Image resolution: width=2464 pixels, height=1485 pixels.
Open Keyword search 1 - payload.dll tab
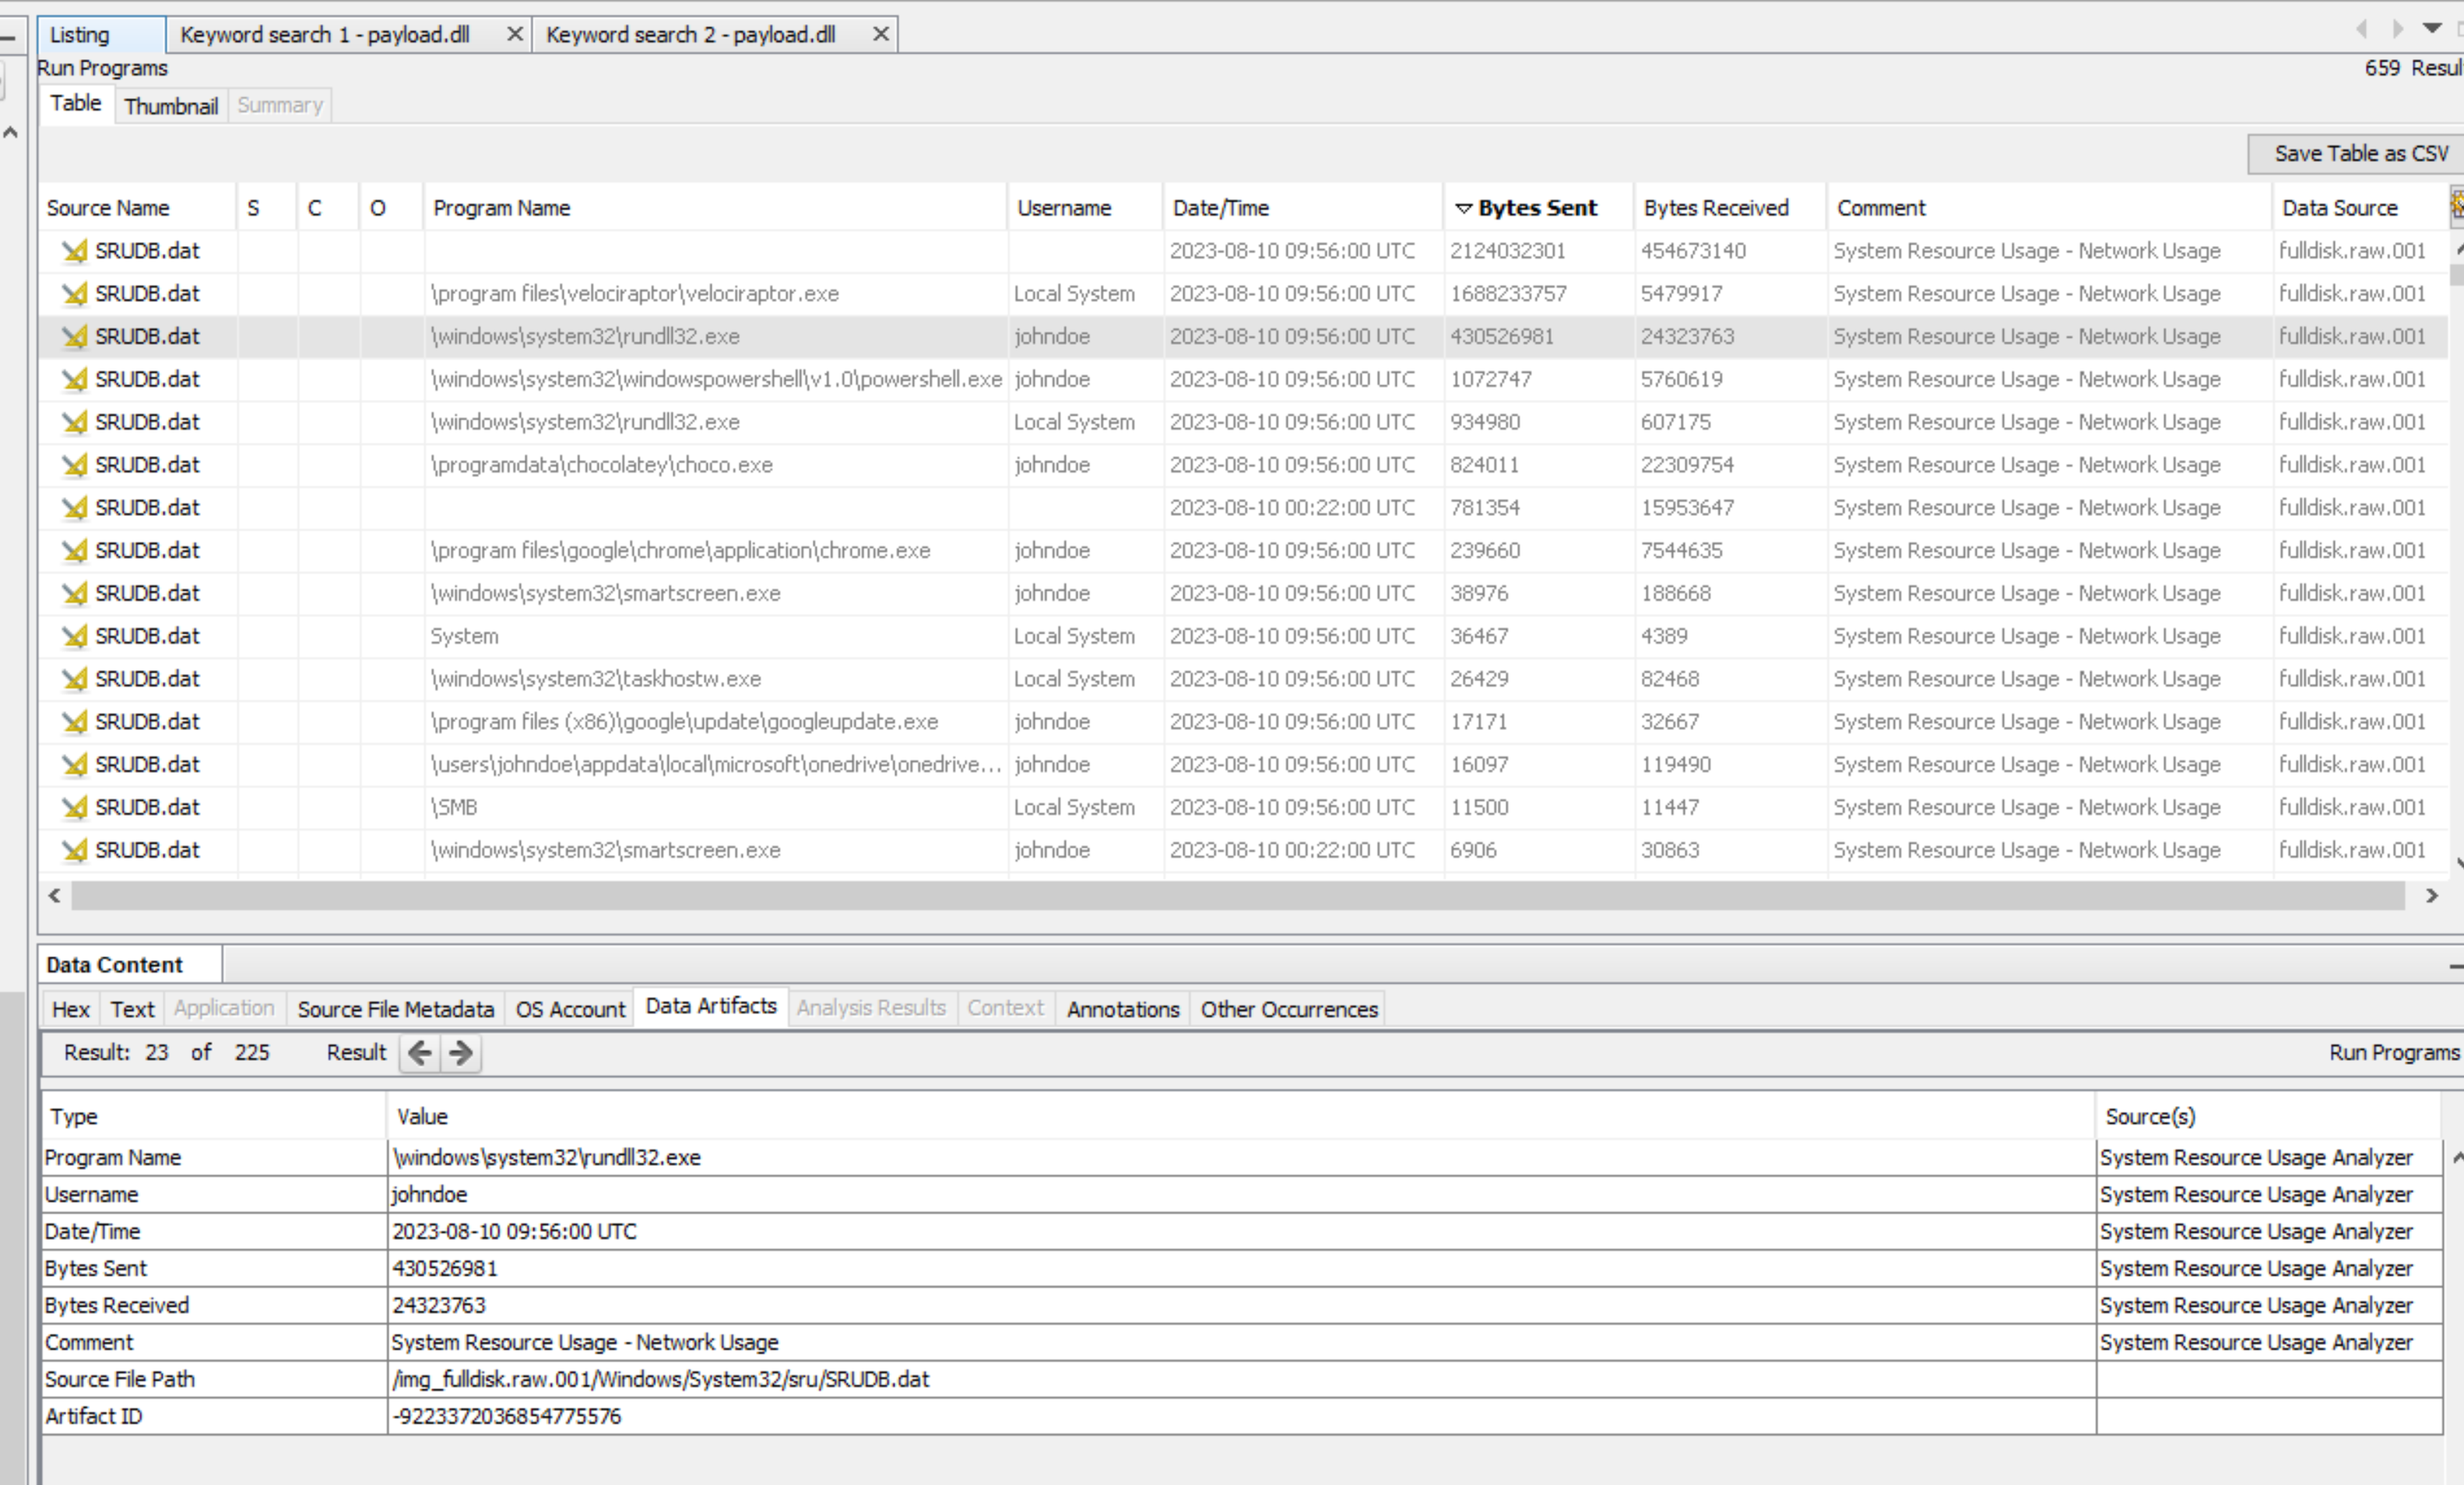coord(325,35)
